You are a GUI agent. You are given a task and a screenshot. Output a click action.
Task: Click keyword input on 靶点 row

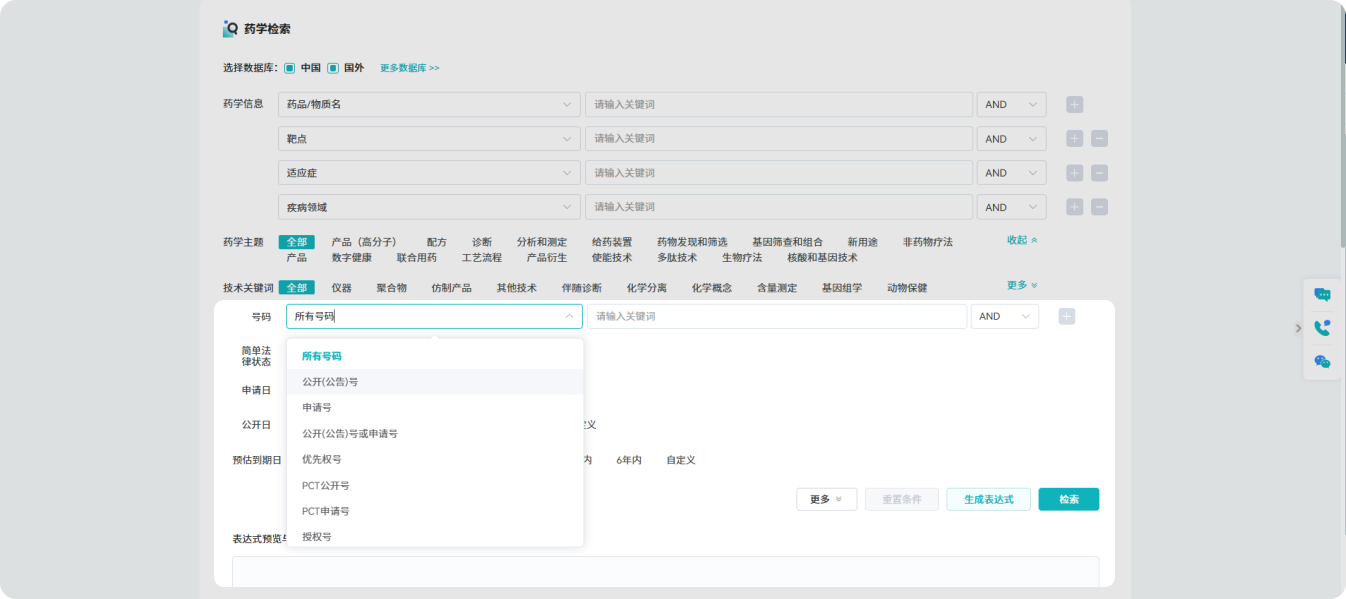[x=779, y=139]
